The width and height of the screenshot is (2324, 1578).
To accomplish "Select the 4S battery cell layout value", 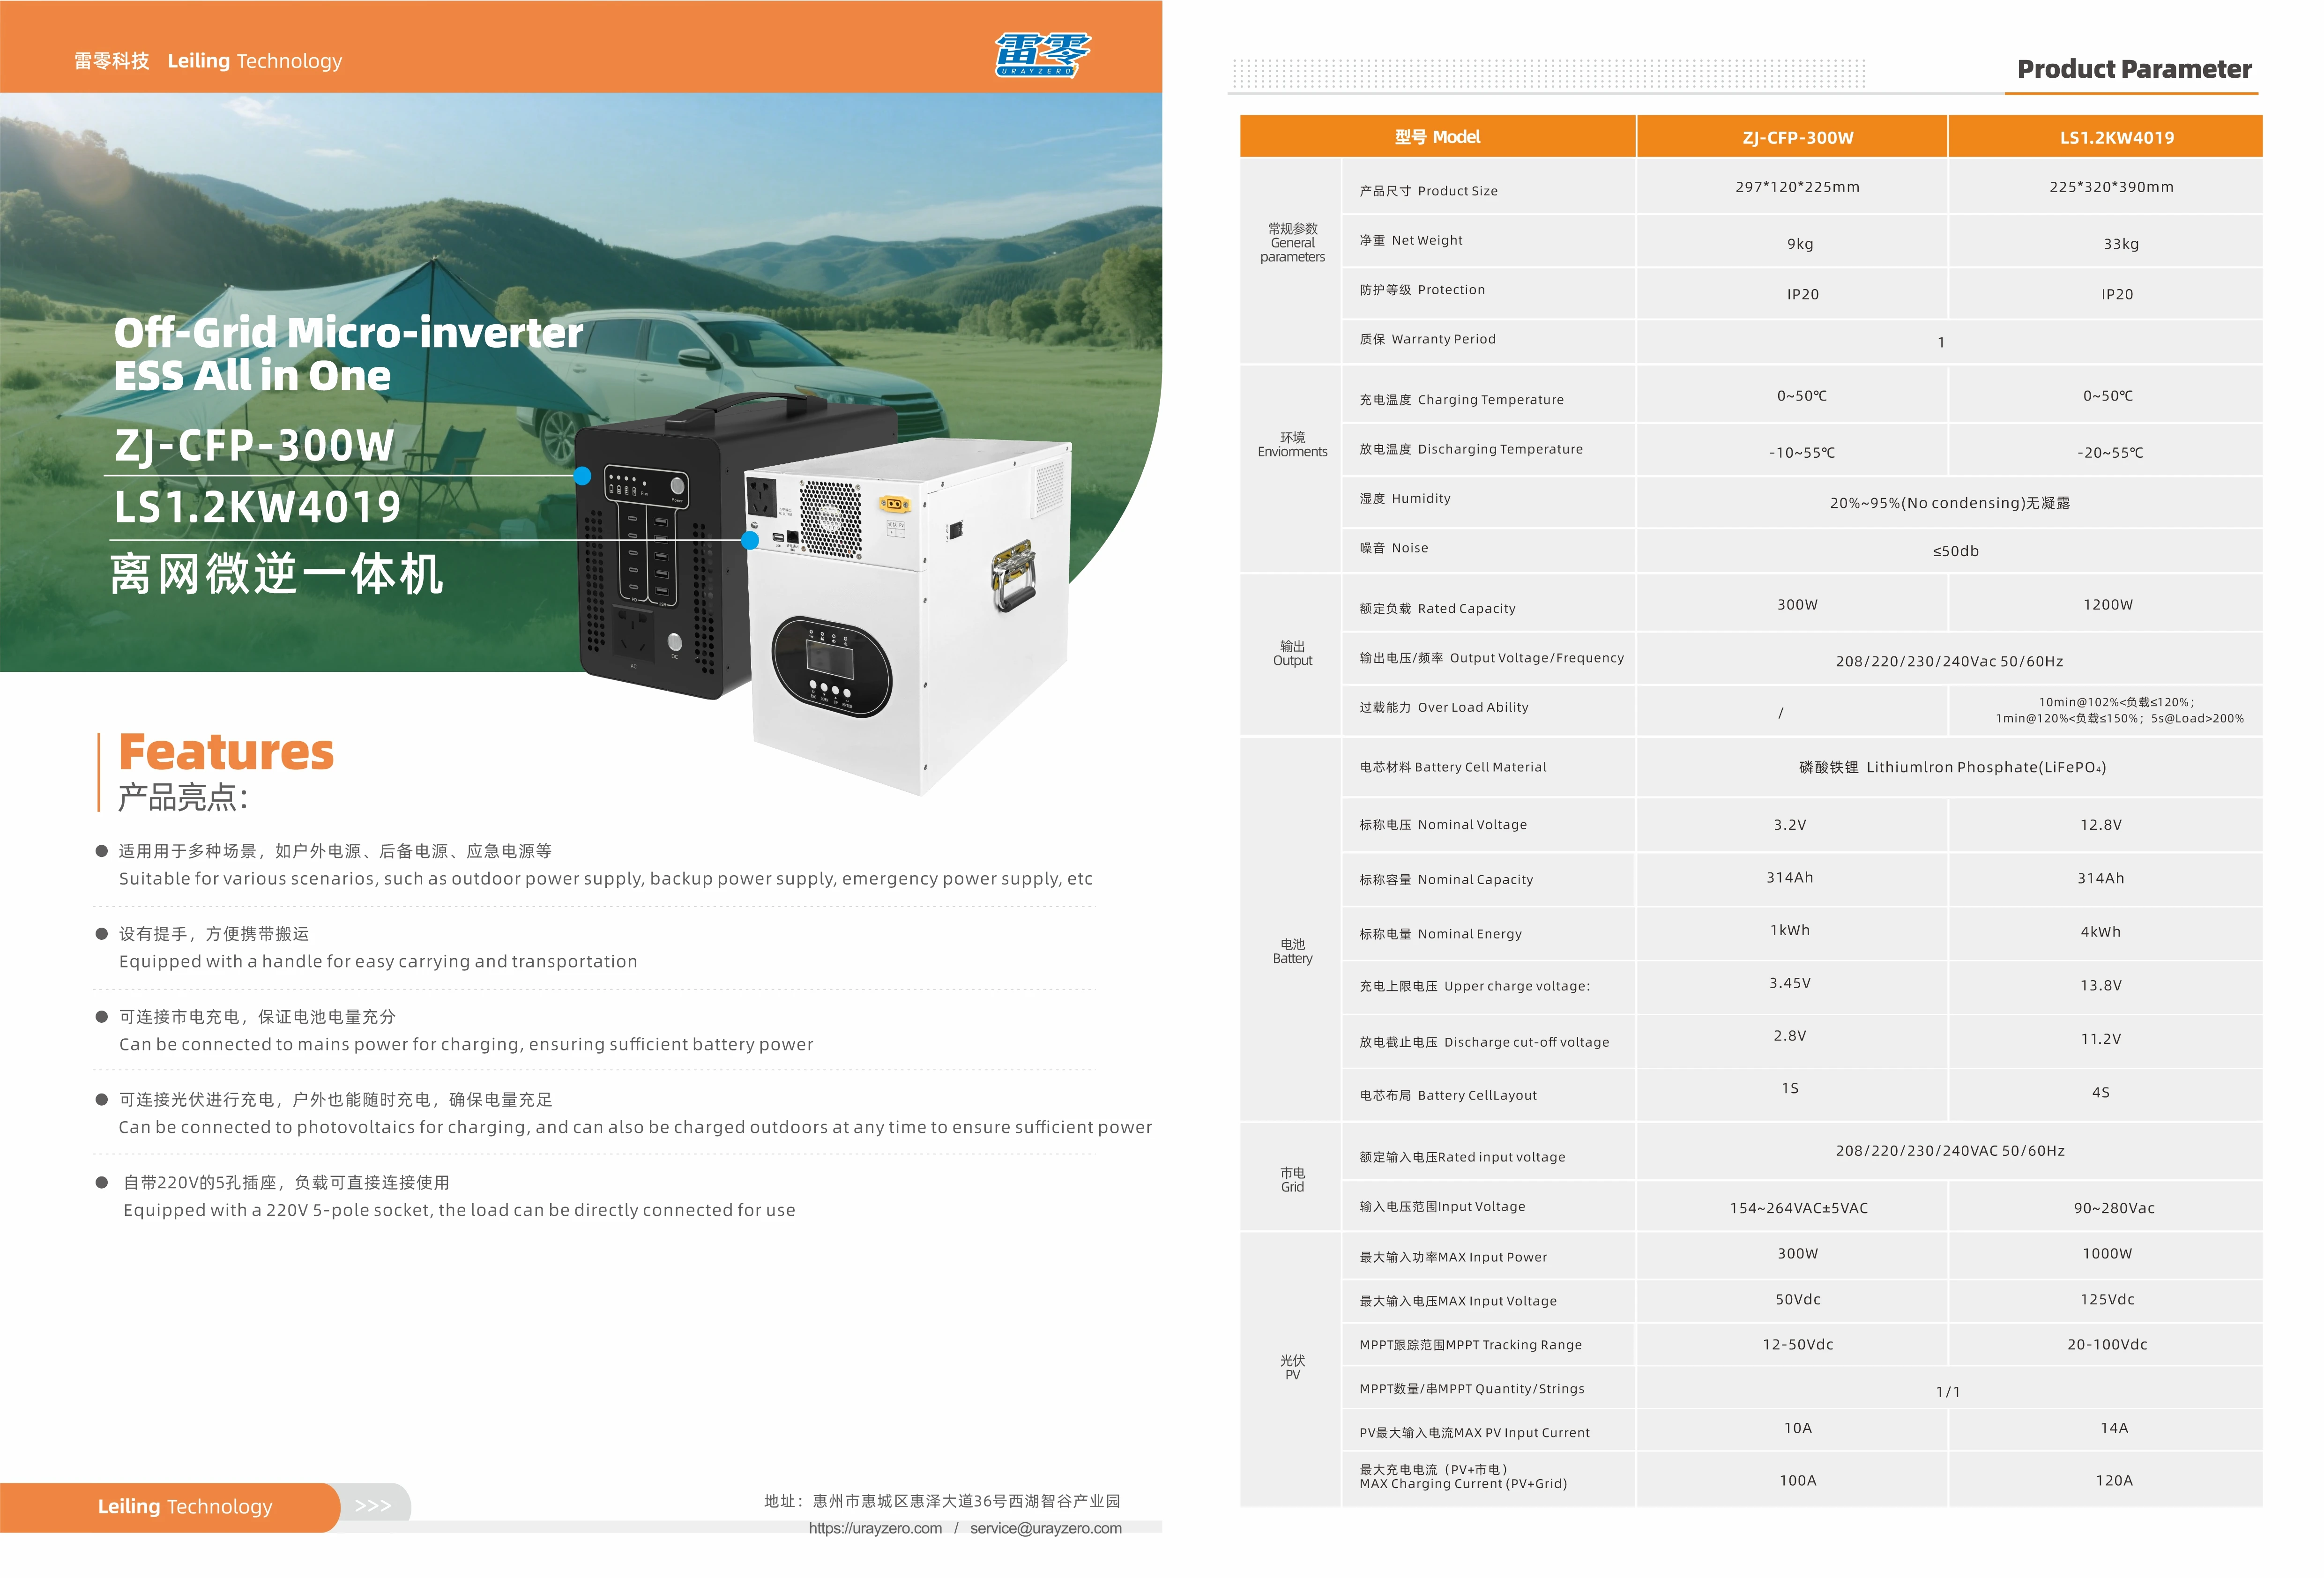I will [x=2100, y=1092].
